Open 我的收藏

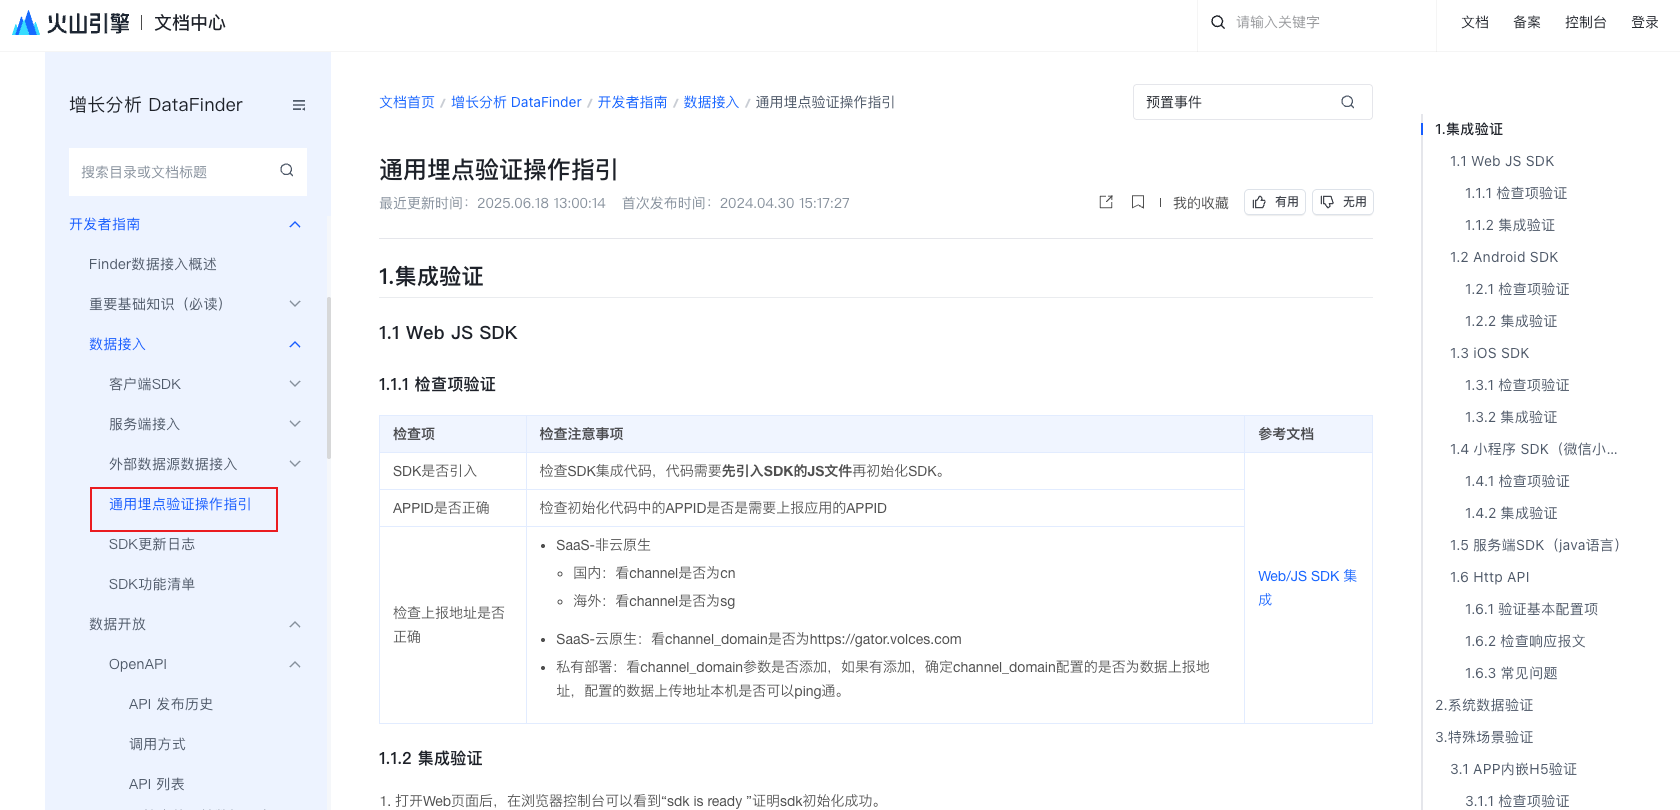(x=1200, y=203)
